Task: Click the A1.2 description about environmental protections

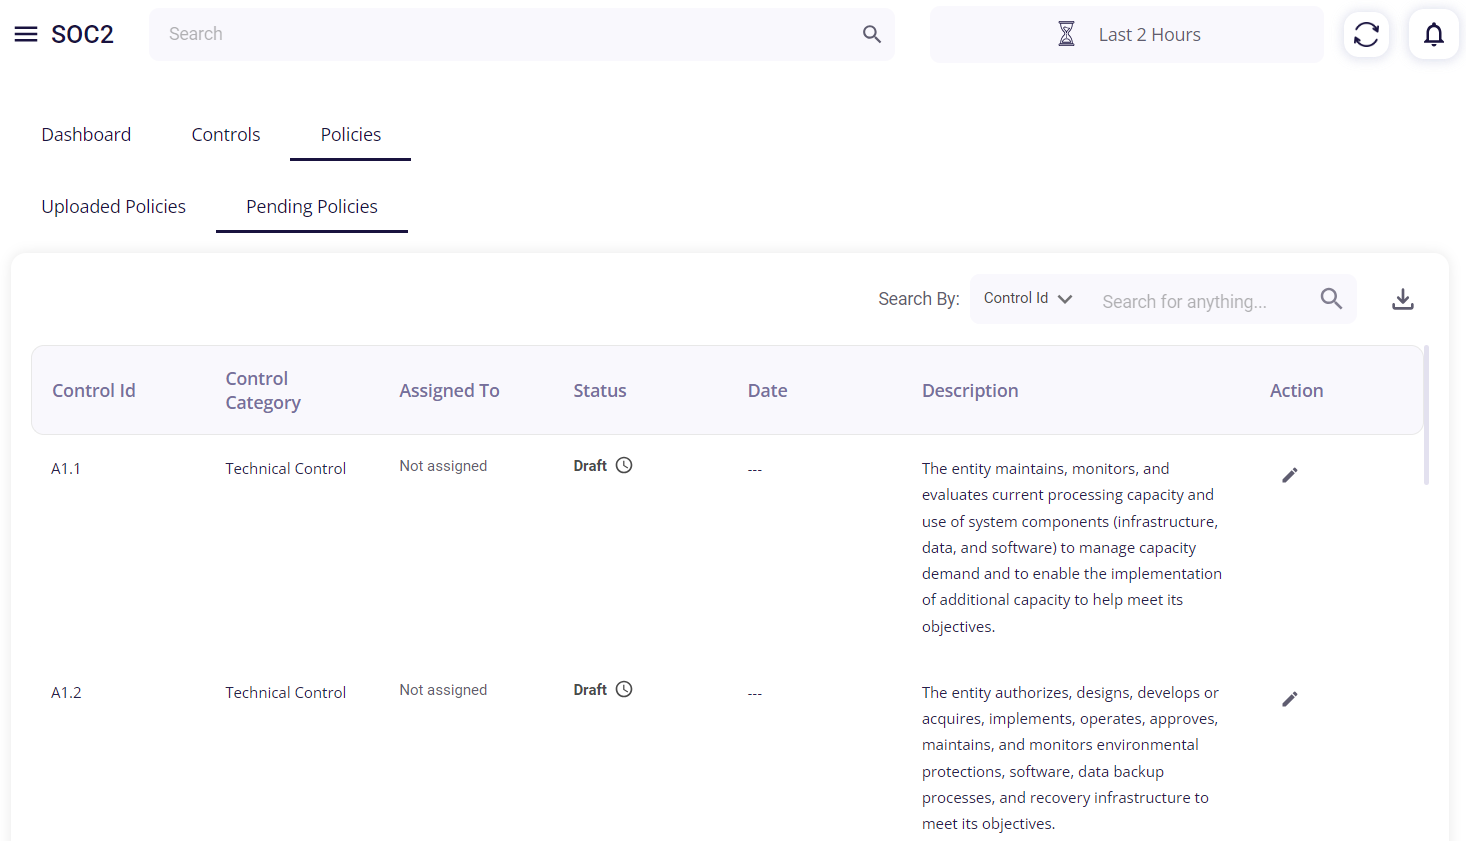Action: tap(1070, 758)
